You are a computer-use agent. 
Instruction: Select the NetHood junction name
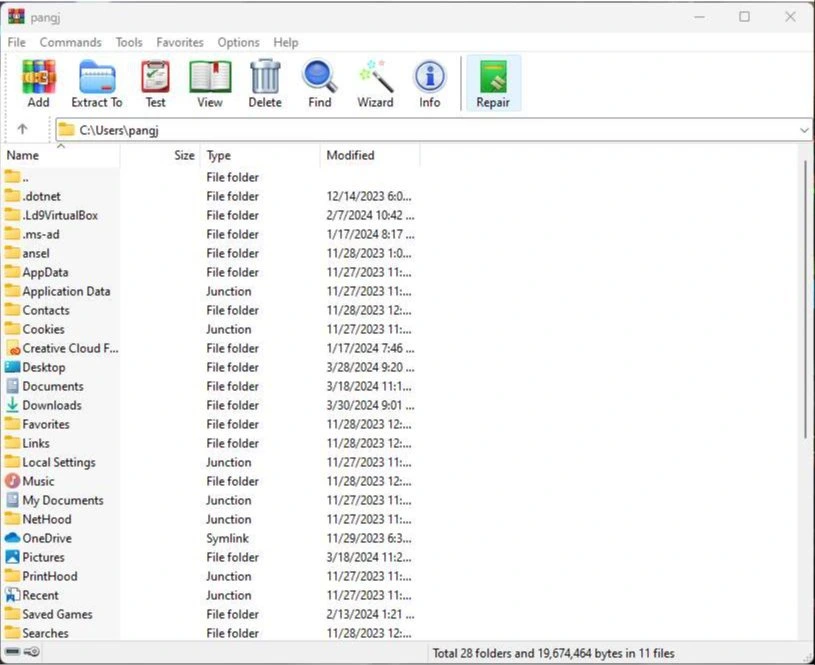tap(47, 519)
